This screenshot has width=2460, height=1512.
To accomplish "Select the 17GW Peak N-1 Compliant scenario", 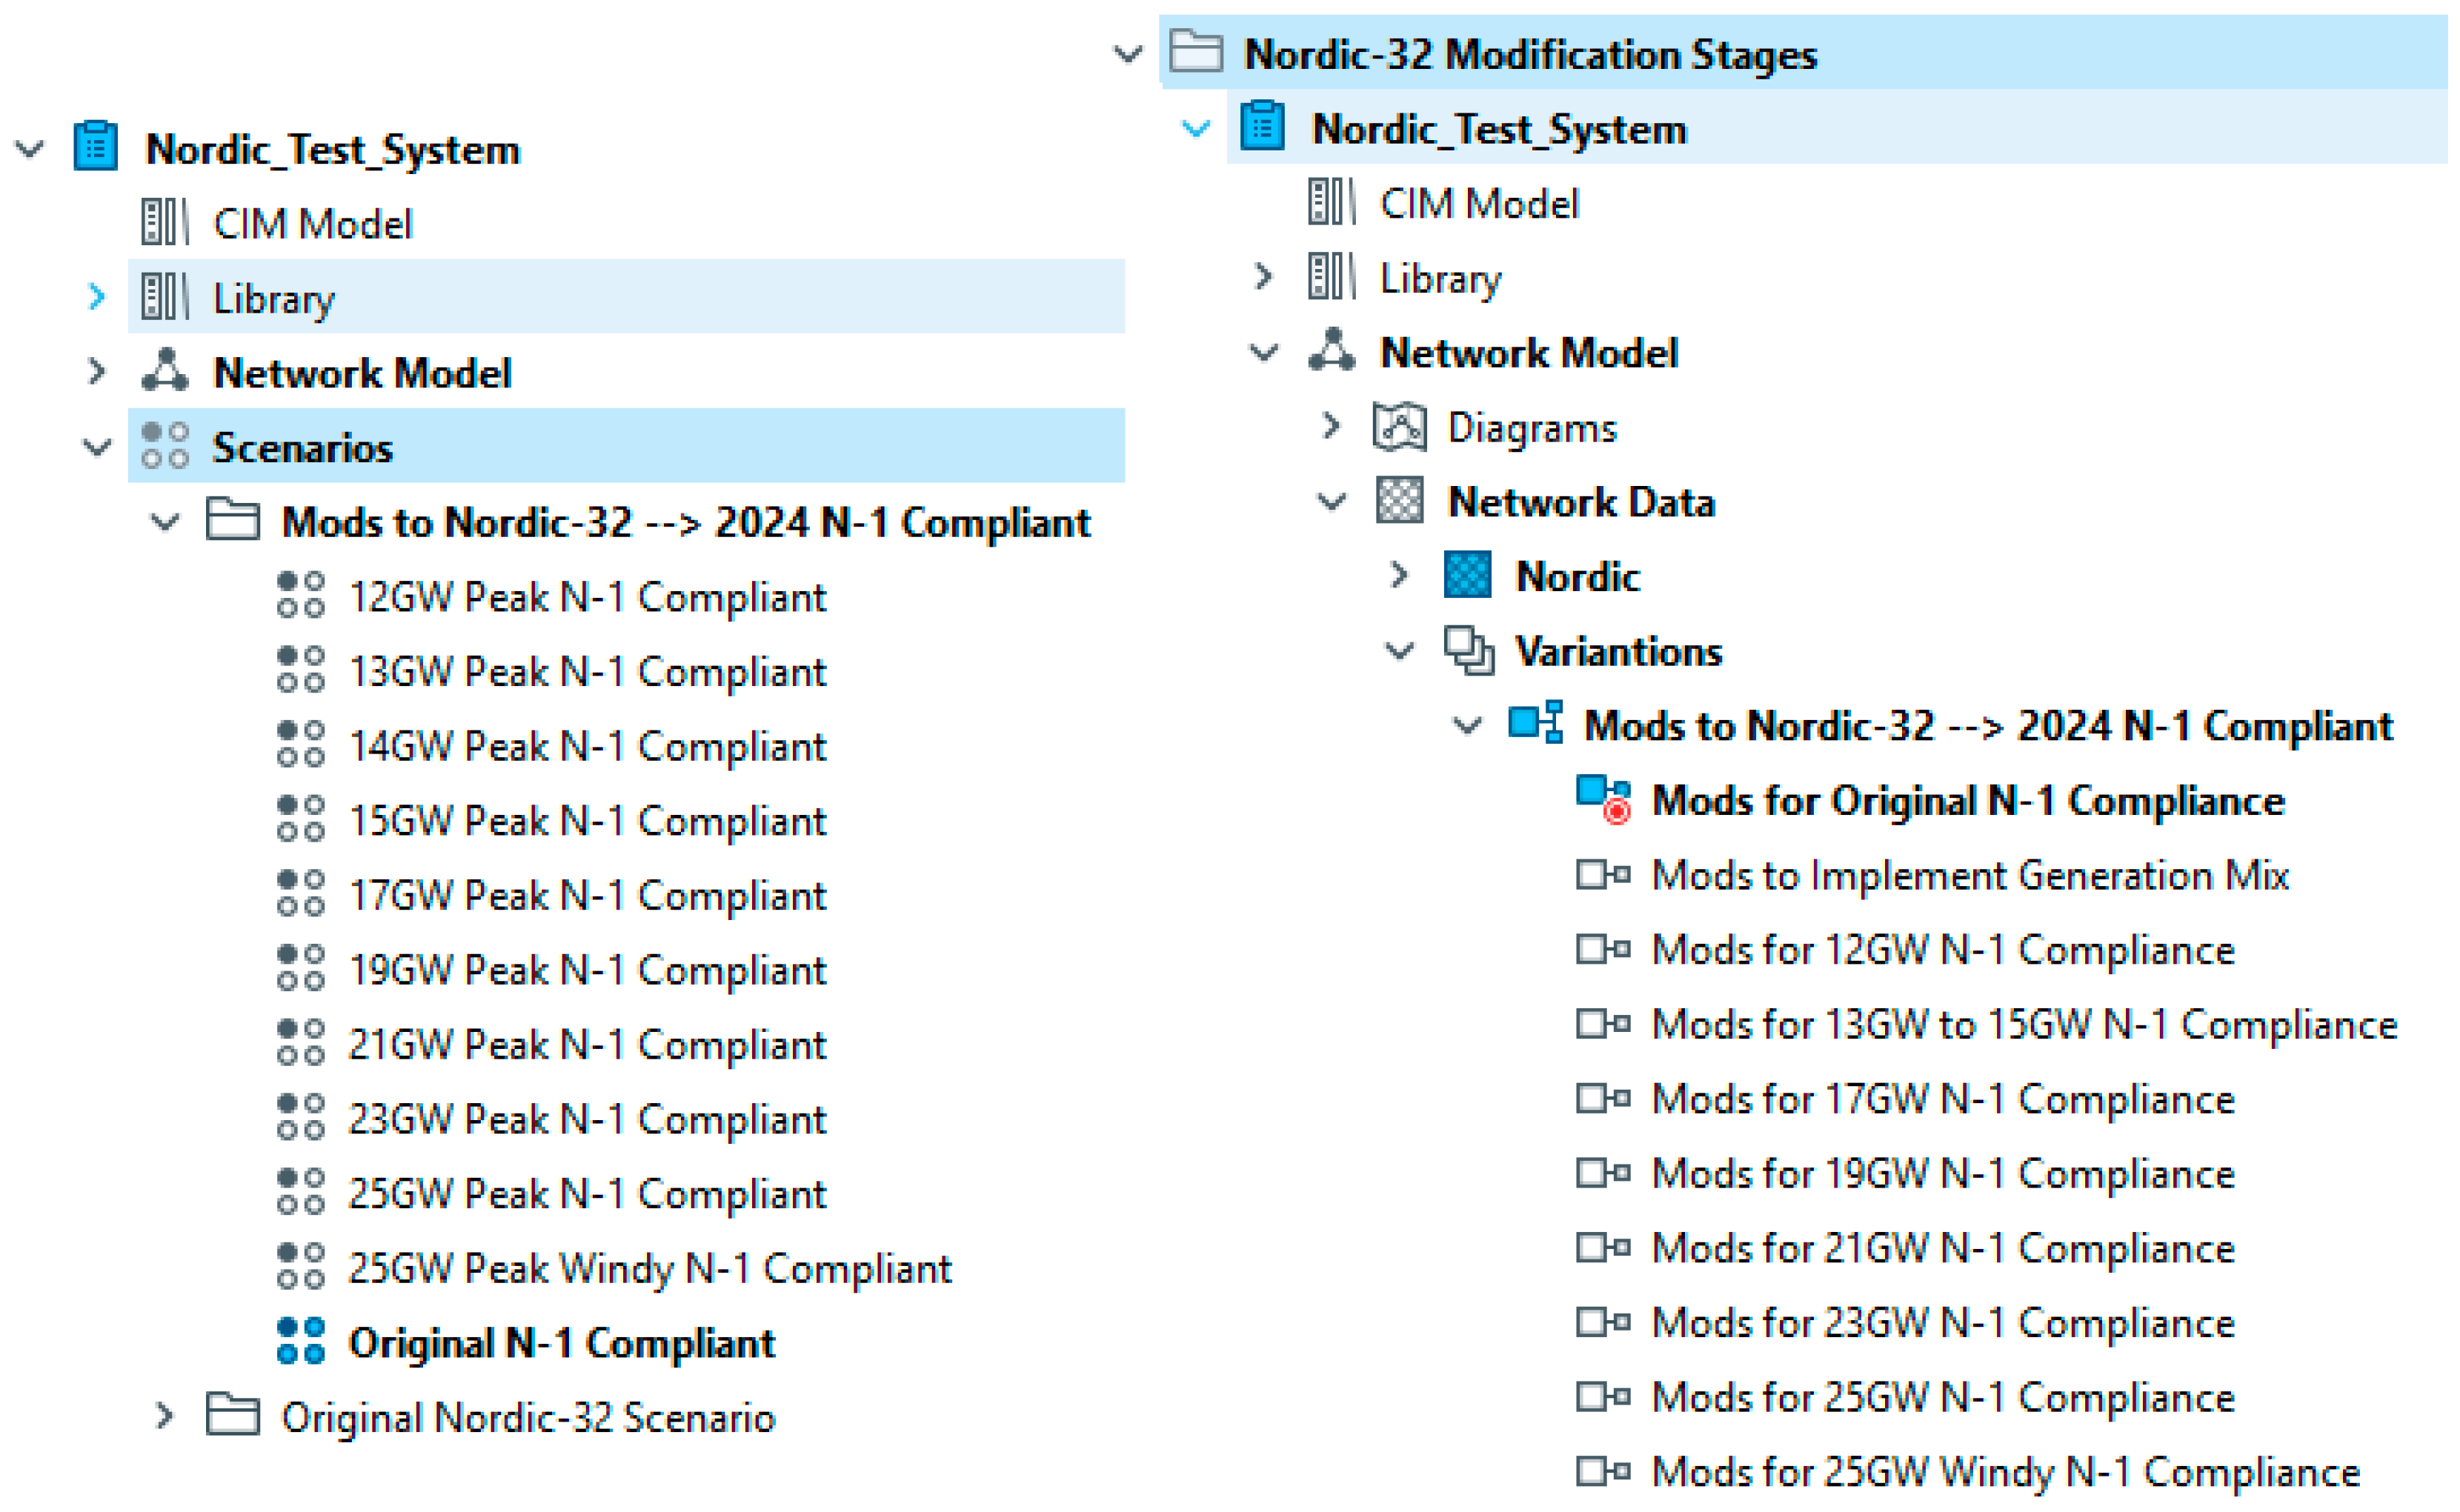I will coord(587,895).
